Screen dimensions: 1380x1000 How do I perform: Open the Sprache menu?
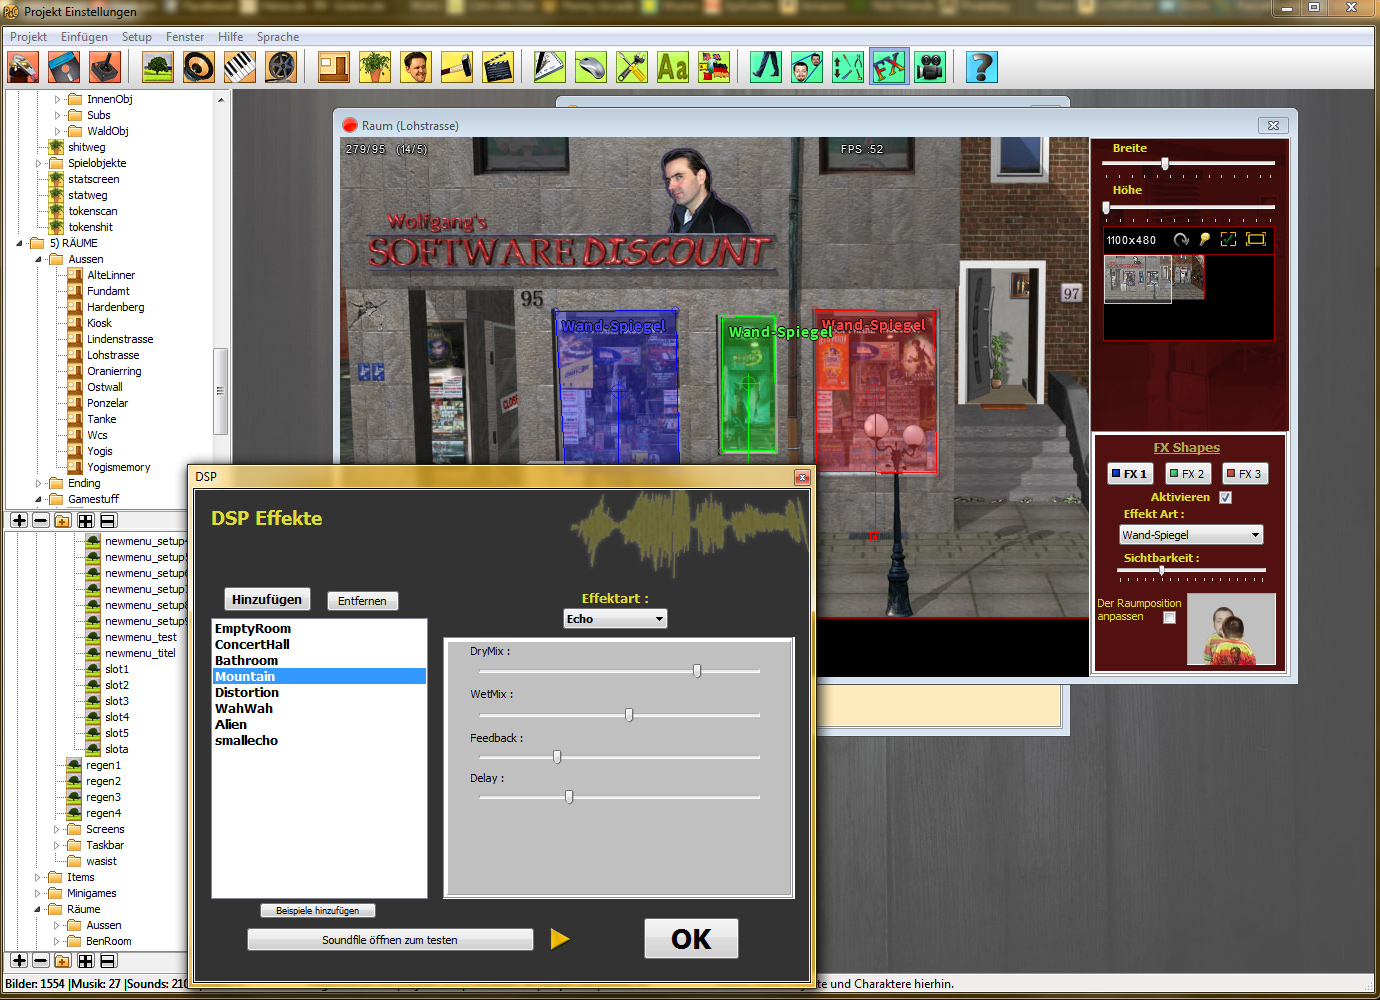pyautogui.click(x=277, y=37)
